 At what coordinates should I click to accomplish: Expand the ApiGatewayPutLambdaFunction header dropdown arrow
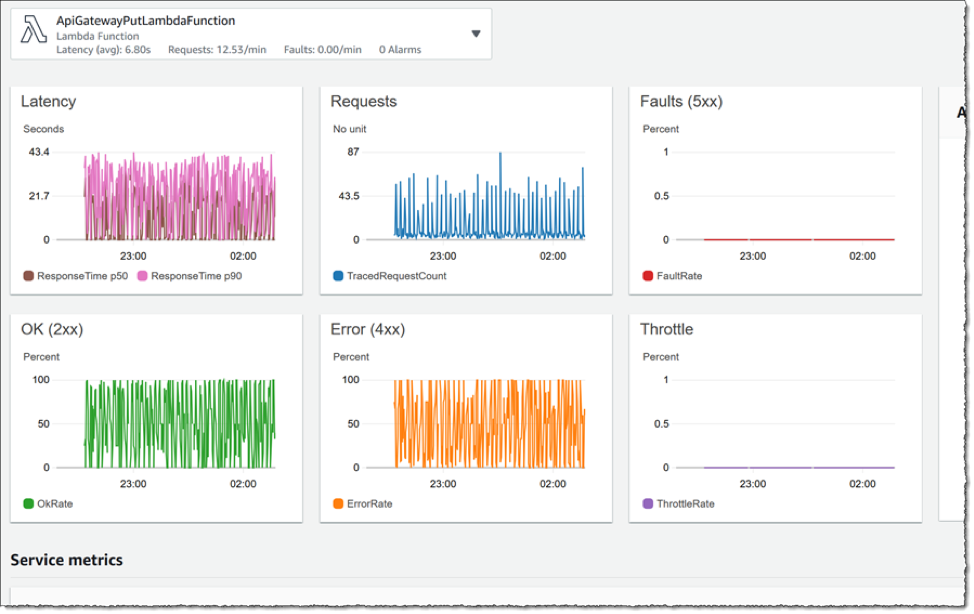(x=476, y=33)
